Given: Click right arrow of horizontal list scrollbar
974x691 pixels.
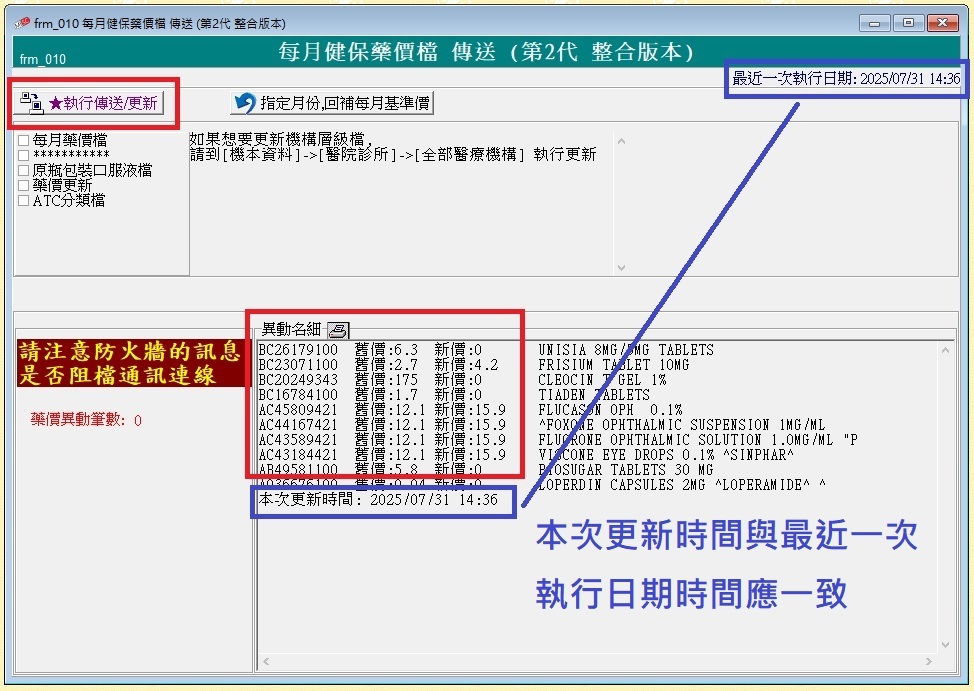Looking at the screenshot, I should click(x=929, y=661).
